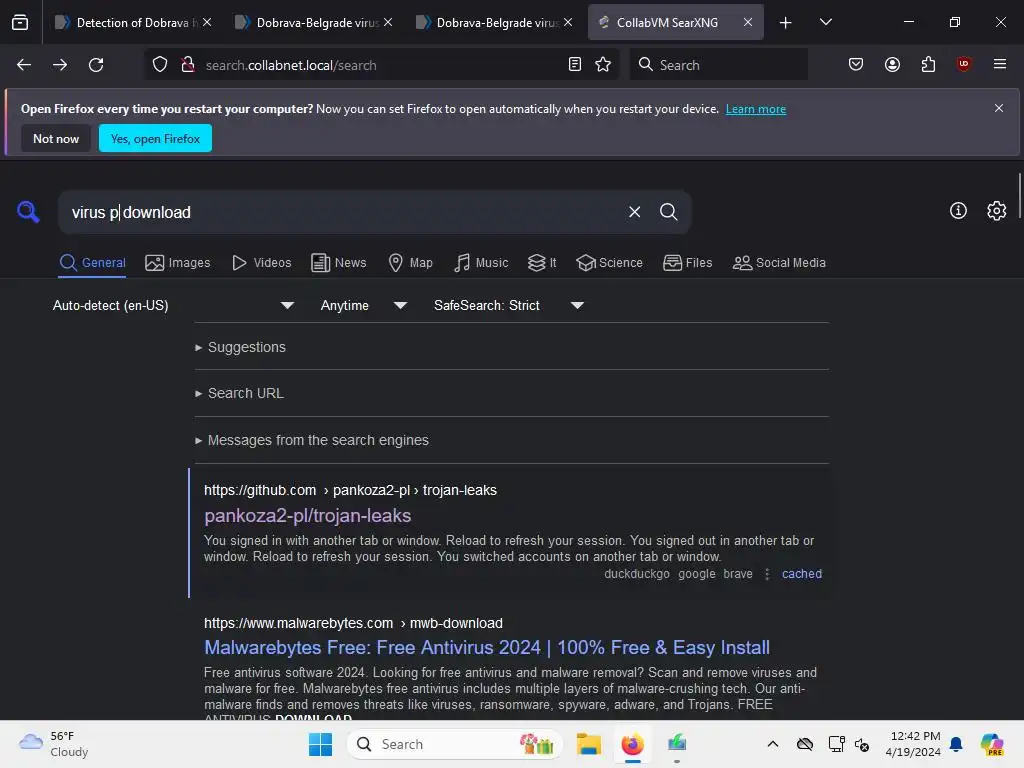Click Windows taskbar Search box
Viewport: 1024px width, 768px height.
click(455, 744)
